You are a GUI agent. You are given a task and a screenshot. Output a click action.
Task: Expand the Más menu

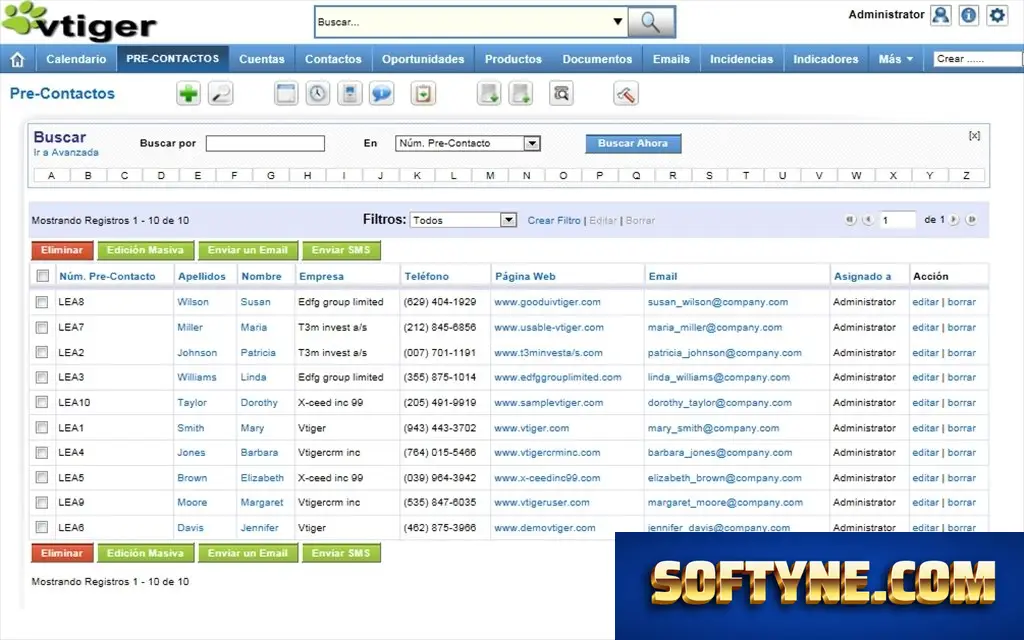[895, 59]
